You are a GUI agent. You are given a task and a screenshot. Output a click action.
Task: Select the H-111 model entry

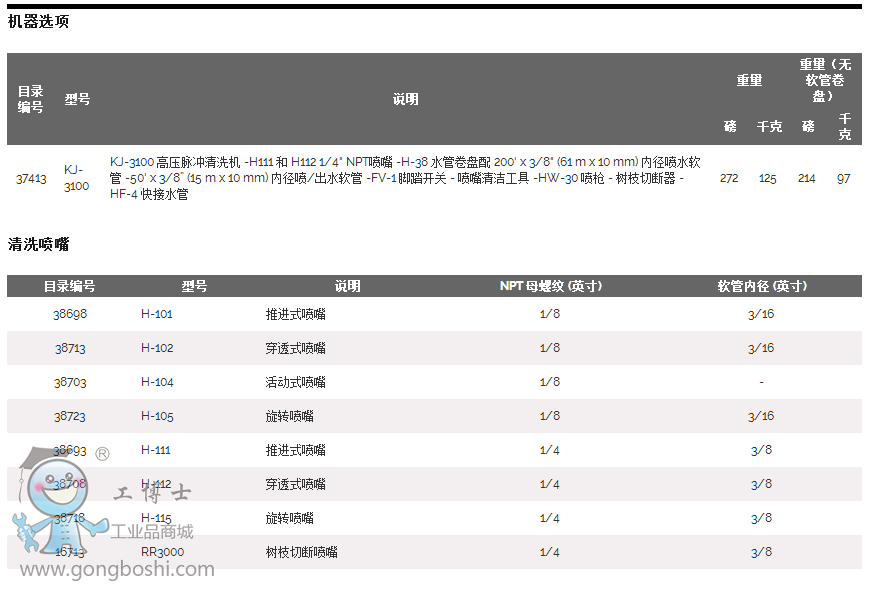156,450
